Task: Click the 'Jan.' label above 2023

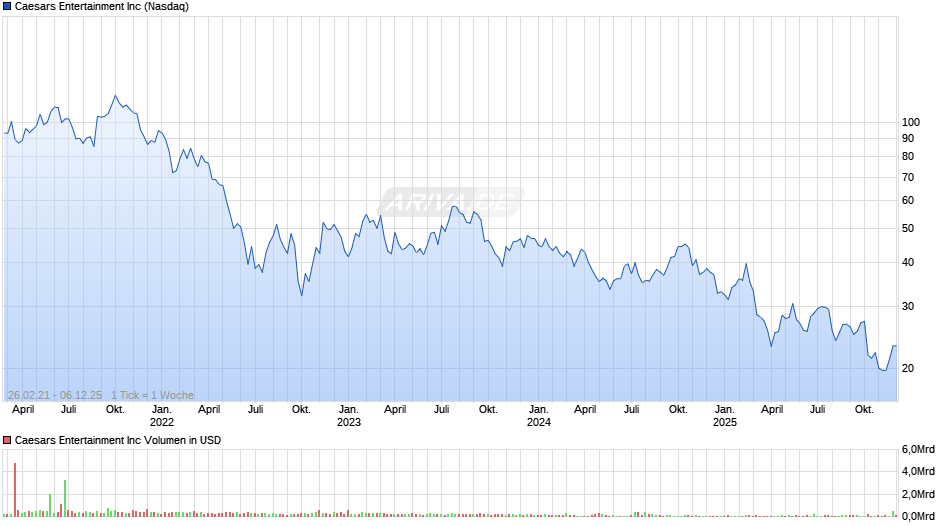Action: click(349, 410)
